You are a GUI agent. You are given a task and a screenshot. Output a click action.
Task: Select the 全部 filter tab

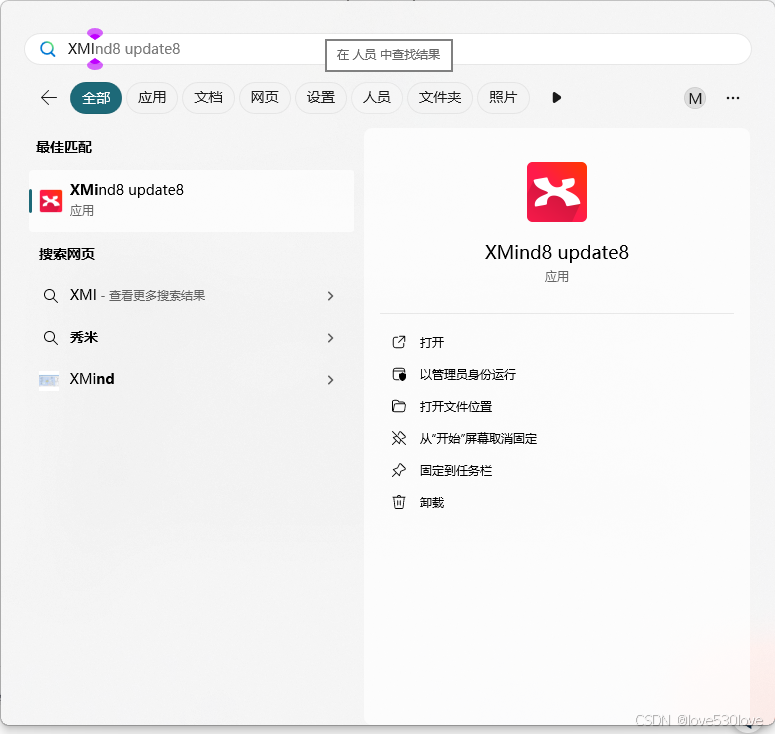point(96,98)
